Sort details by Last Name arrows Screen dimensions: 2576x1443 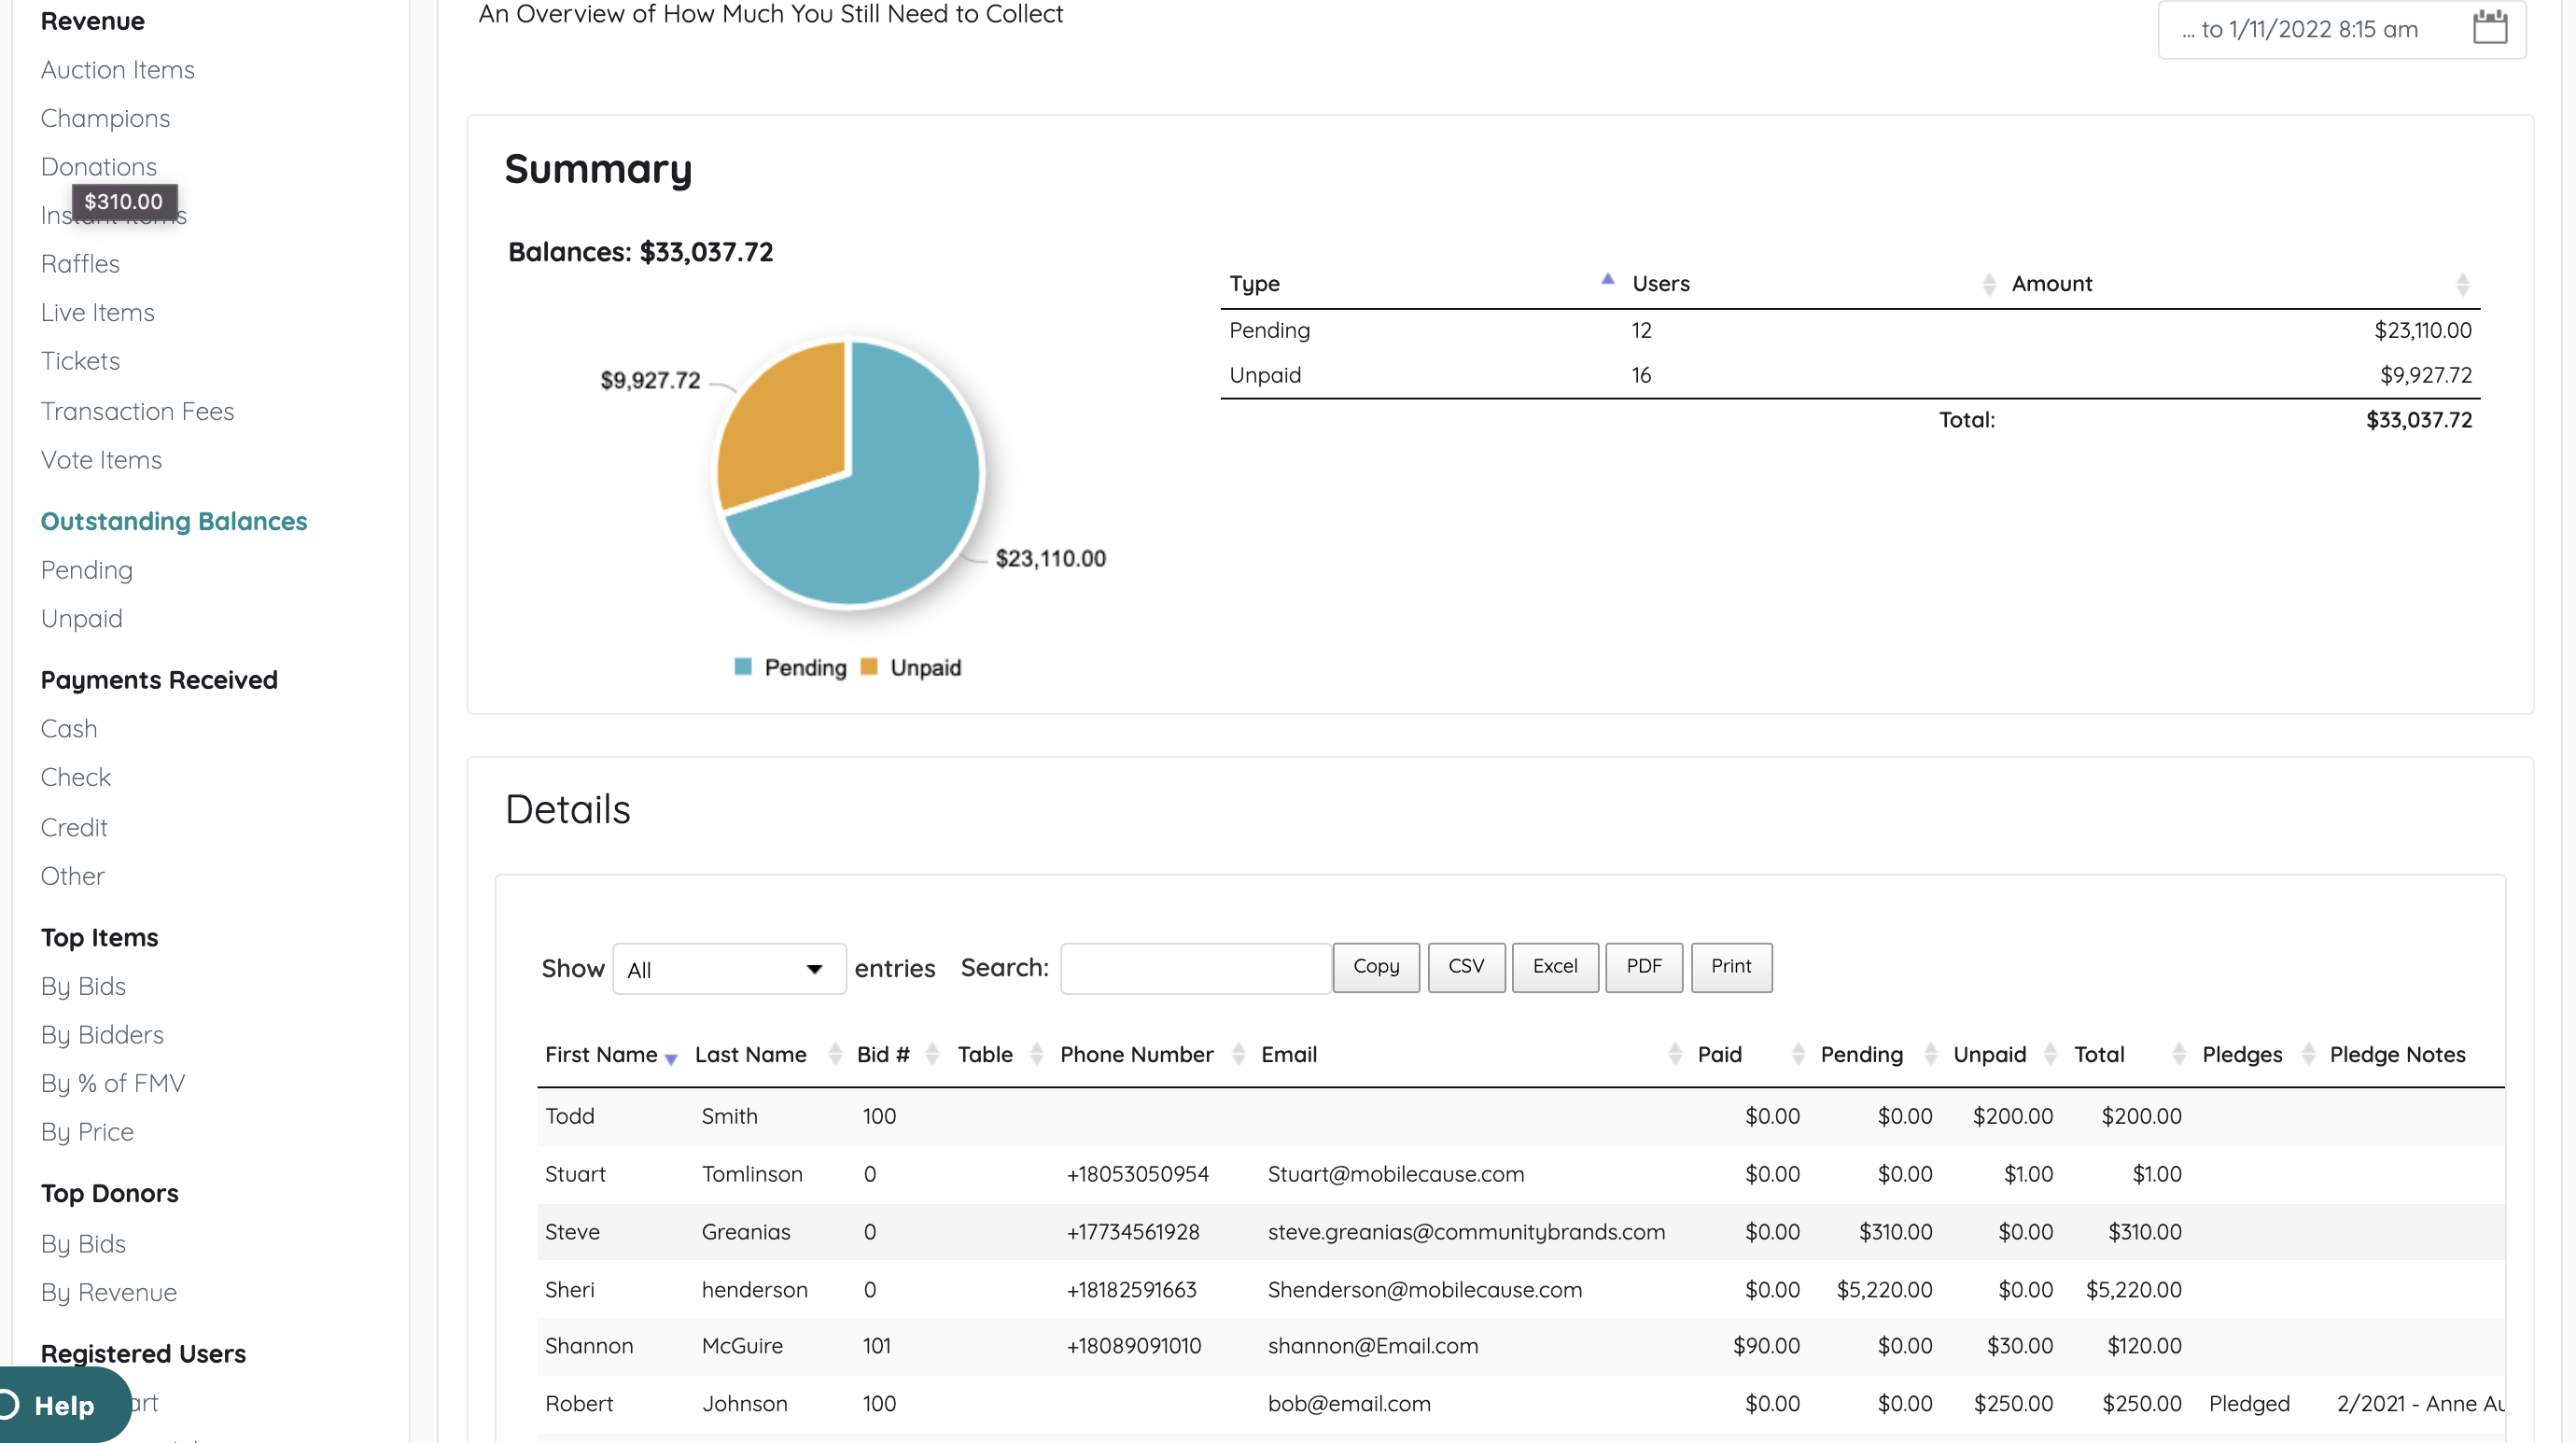834,1054
